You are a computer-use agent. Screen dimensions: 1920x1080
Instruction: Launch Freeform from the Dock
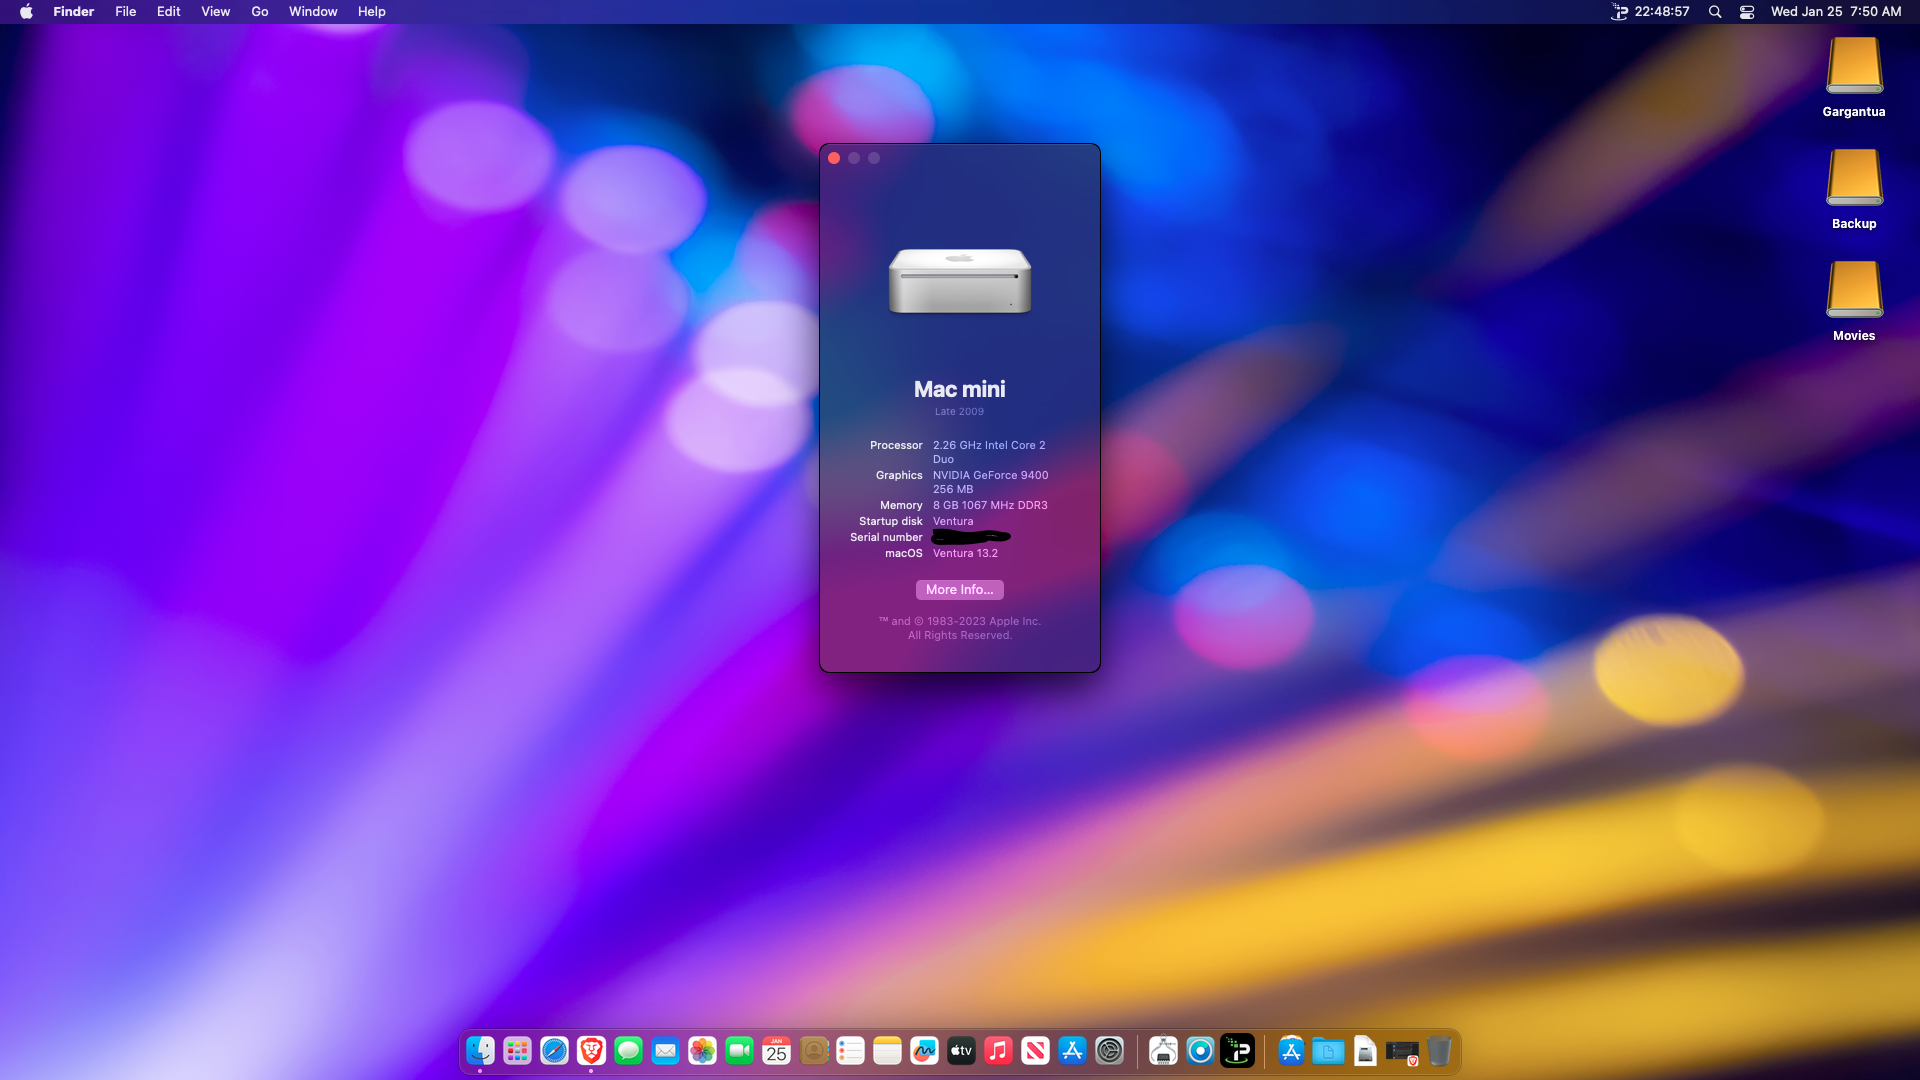click(x=924, y=1051)
